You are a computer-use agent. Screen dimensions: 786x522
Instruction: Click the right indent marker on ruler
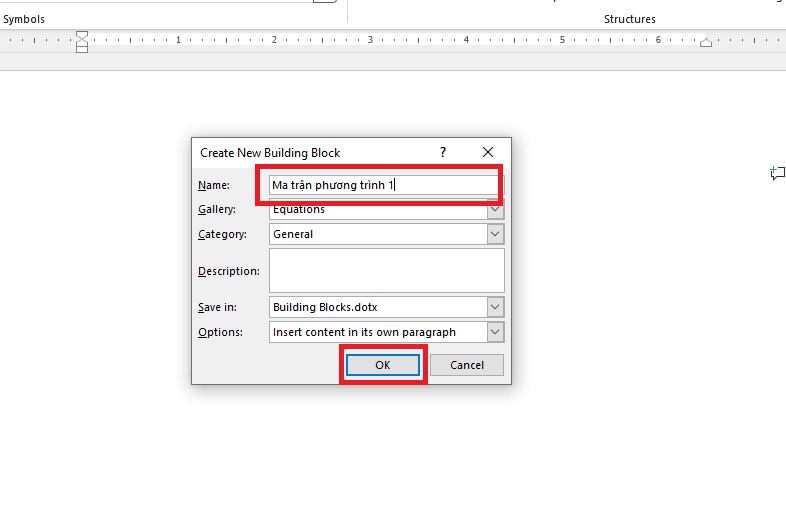tap(706, 42)
